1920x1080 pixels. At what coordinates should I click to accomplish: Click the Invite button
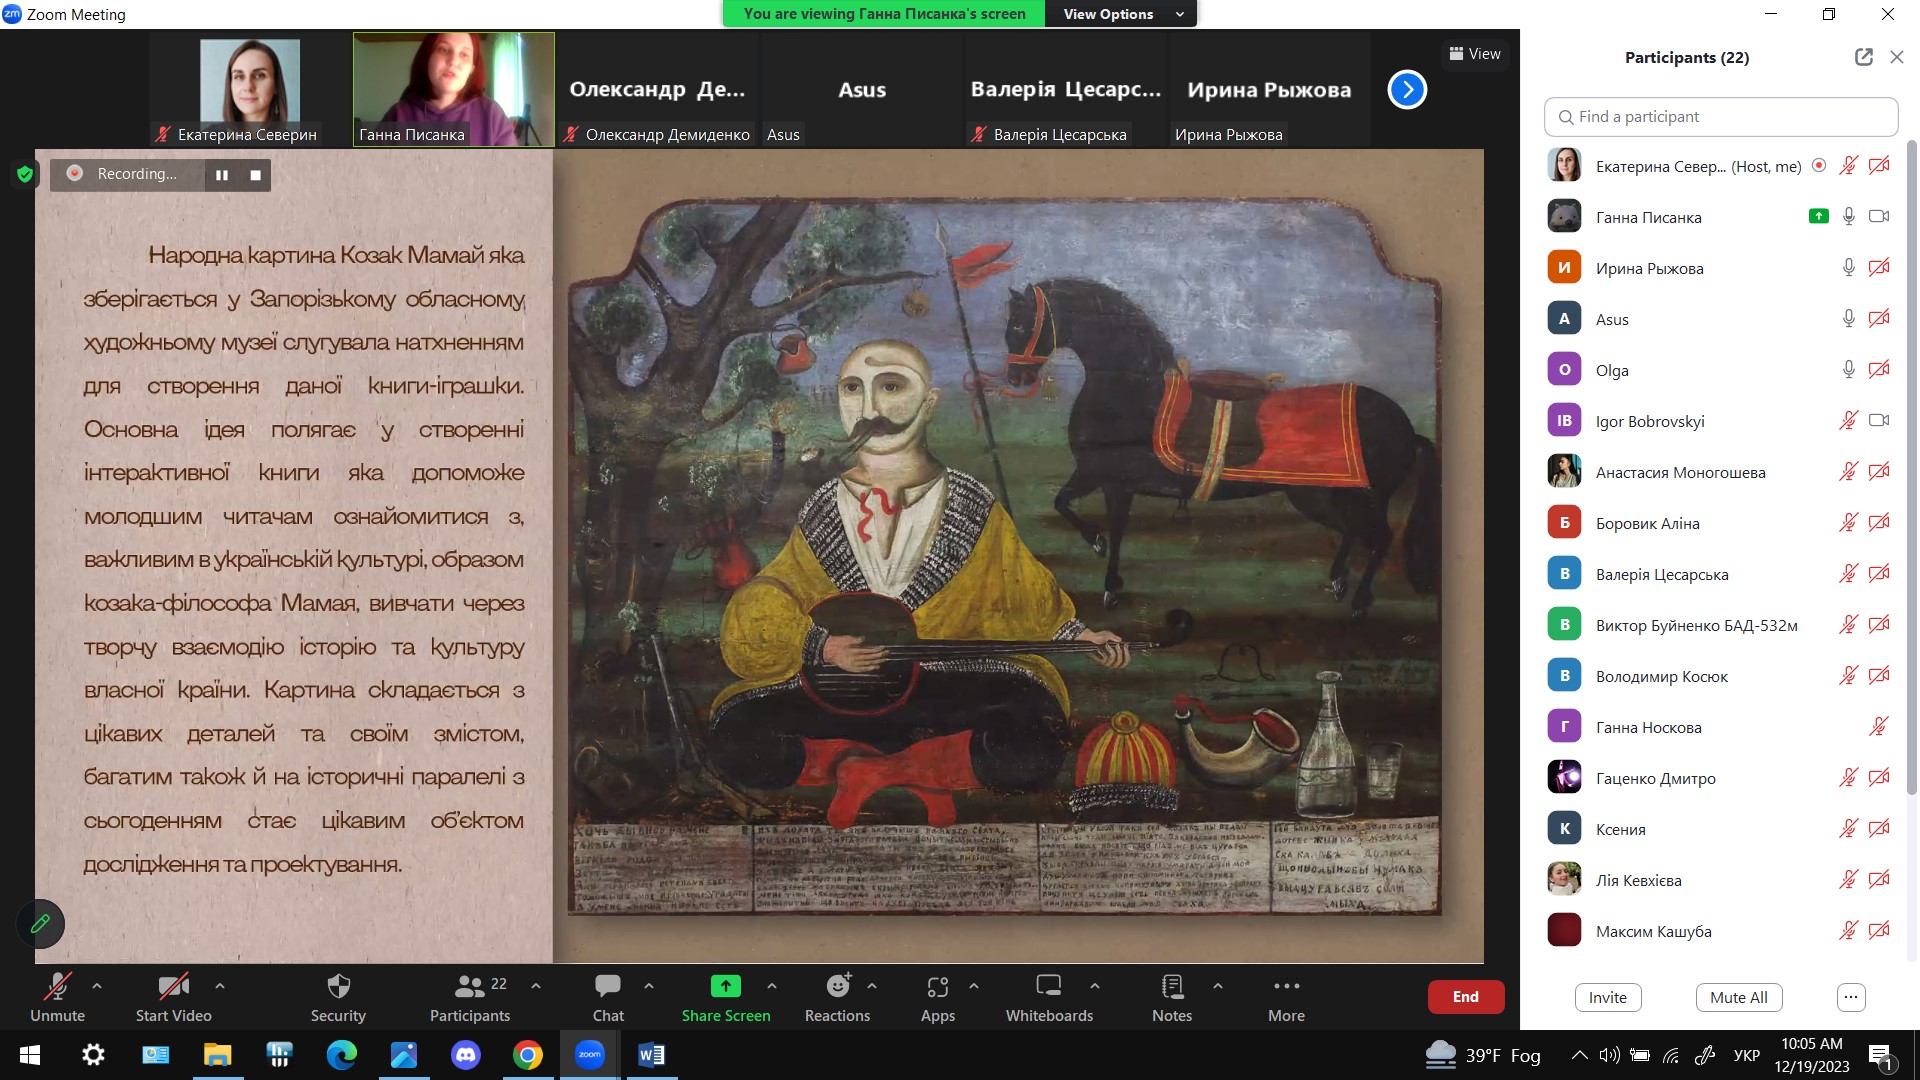(1607, 997)
